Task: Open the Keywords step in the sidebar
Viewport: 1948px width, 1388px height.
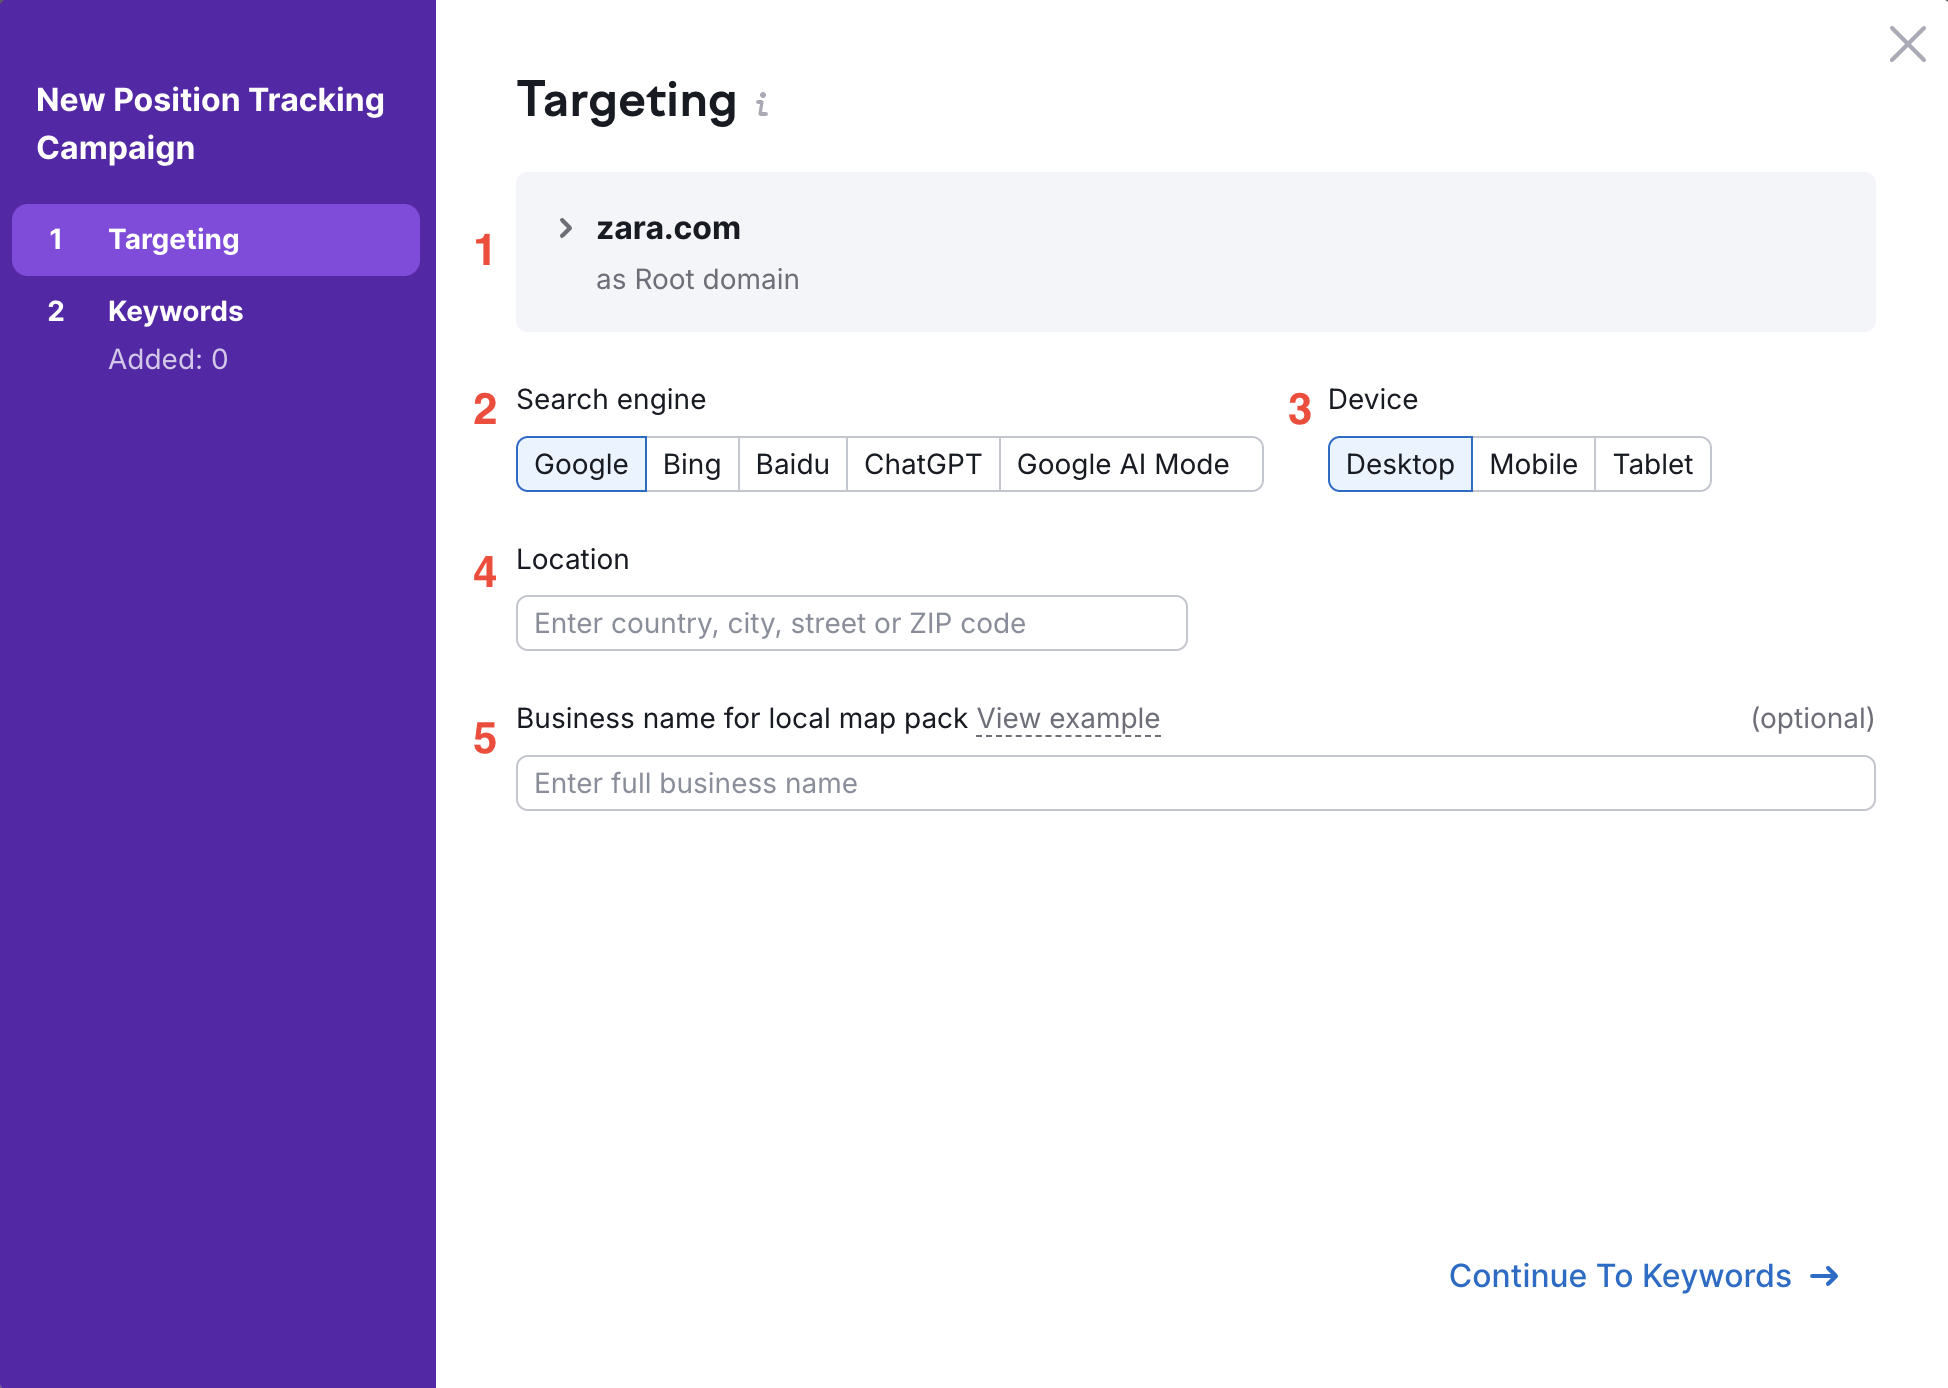Action: [x=175, y=311]
